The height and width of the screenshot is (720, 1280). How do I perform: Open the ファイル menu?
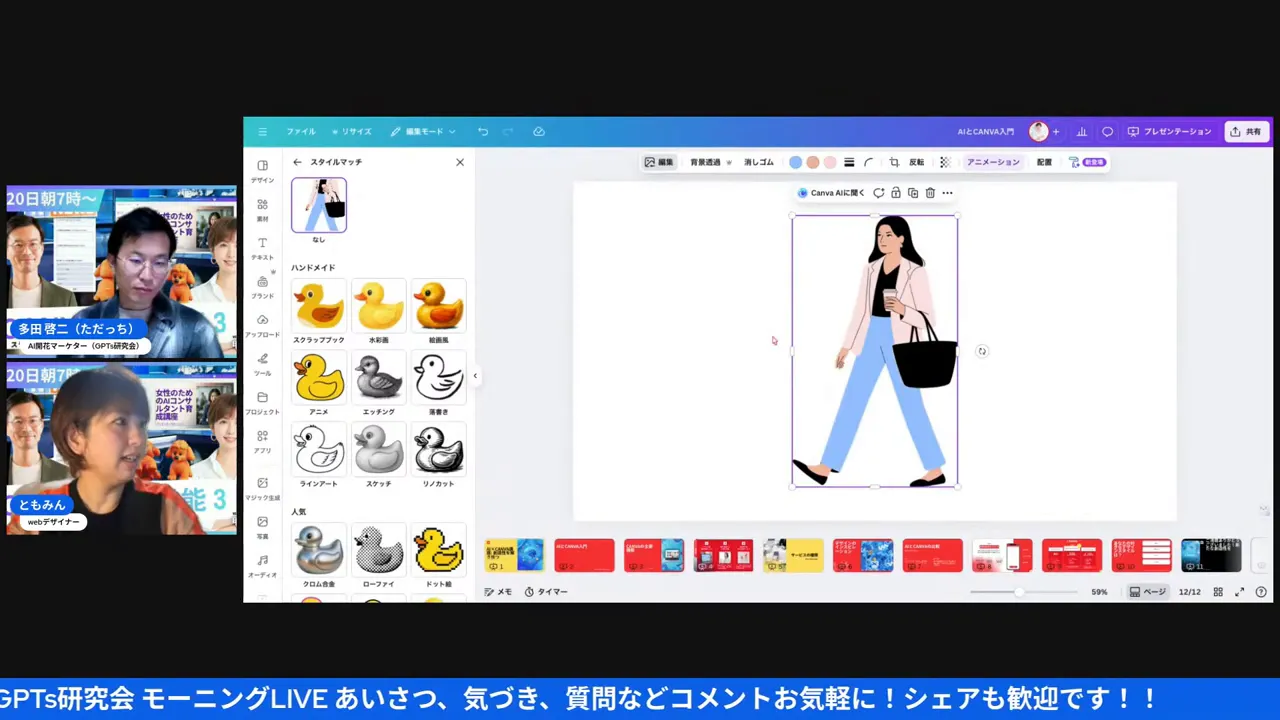tap(300, 131)
